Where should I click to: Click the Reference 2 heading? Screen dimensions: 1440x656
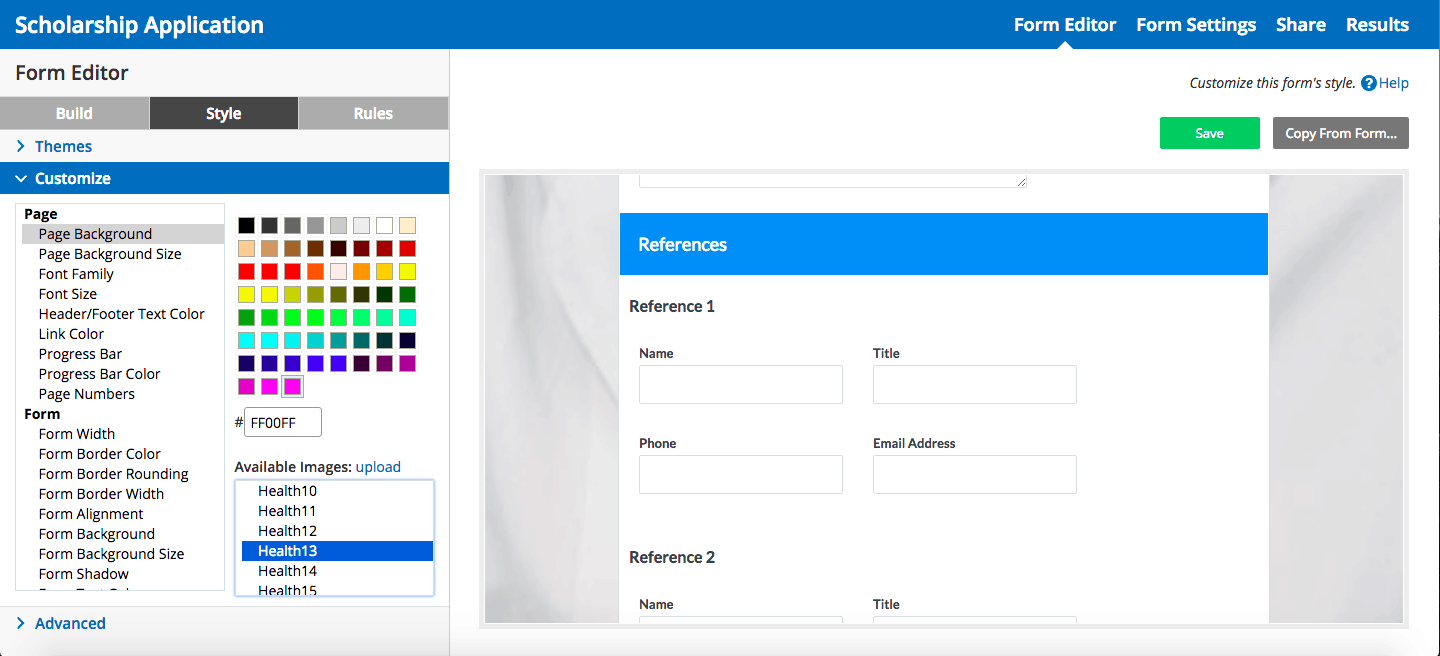click(672, 557)
